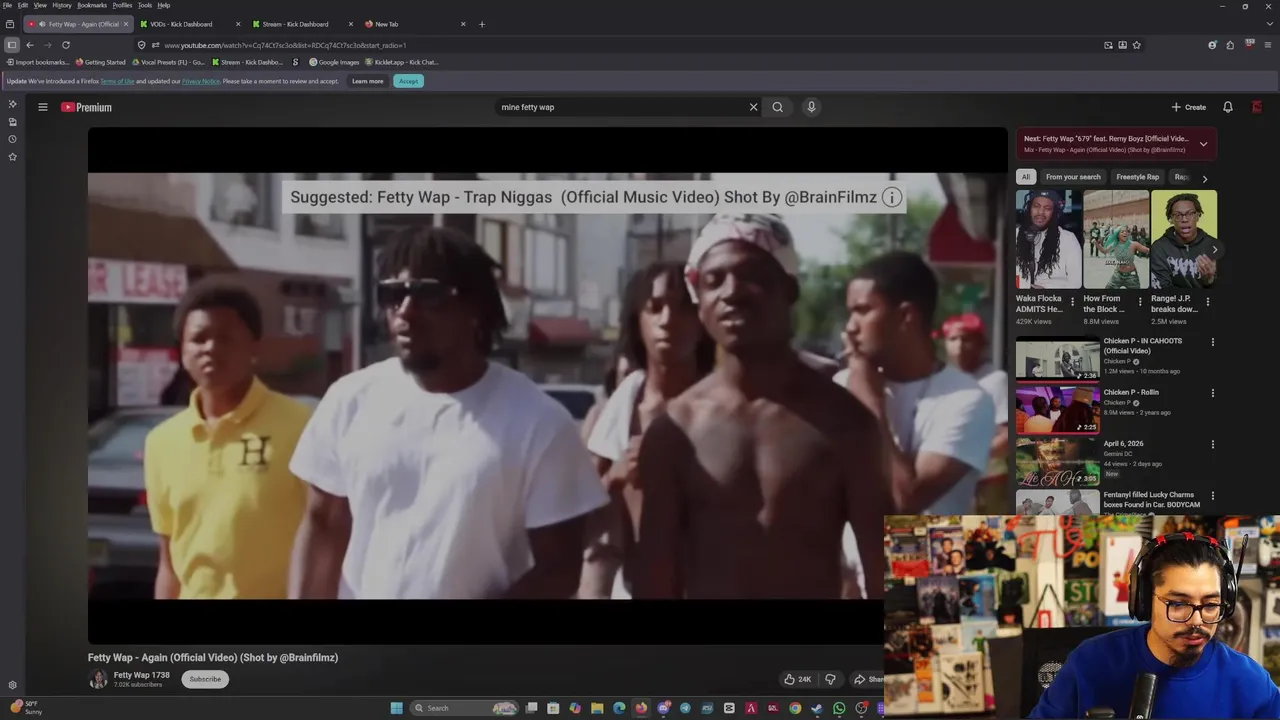This screenshot has height=720, width=1280.
Task: Open sidebar settings gear icon
Action: [12, 685]
